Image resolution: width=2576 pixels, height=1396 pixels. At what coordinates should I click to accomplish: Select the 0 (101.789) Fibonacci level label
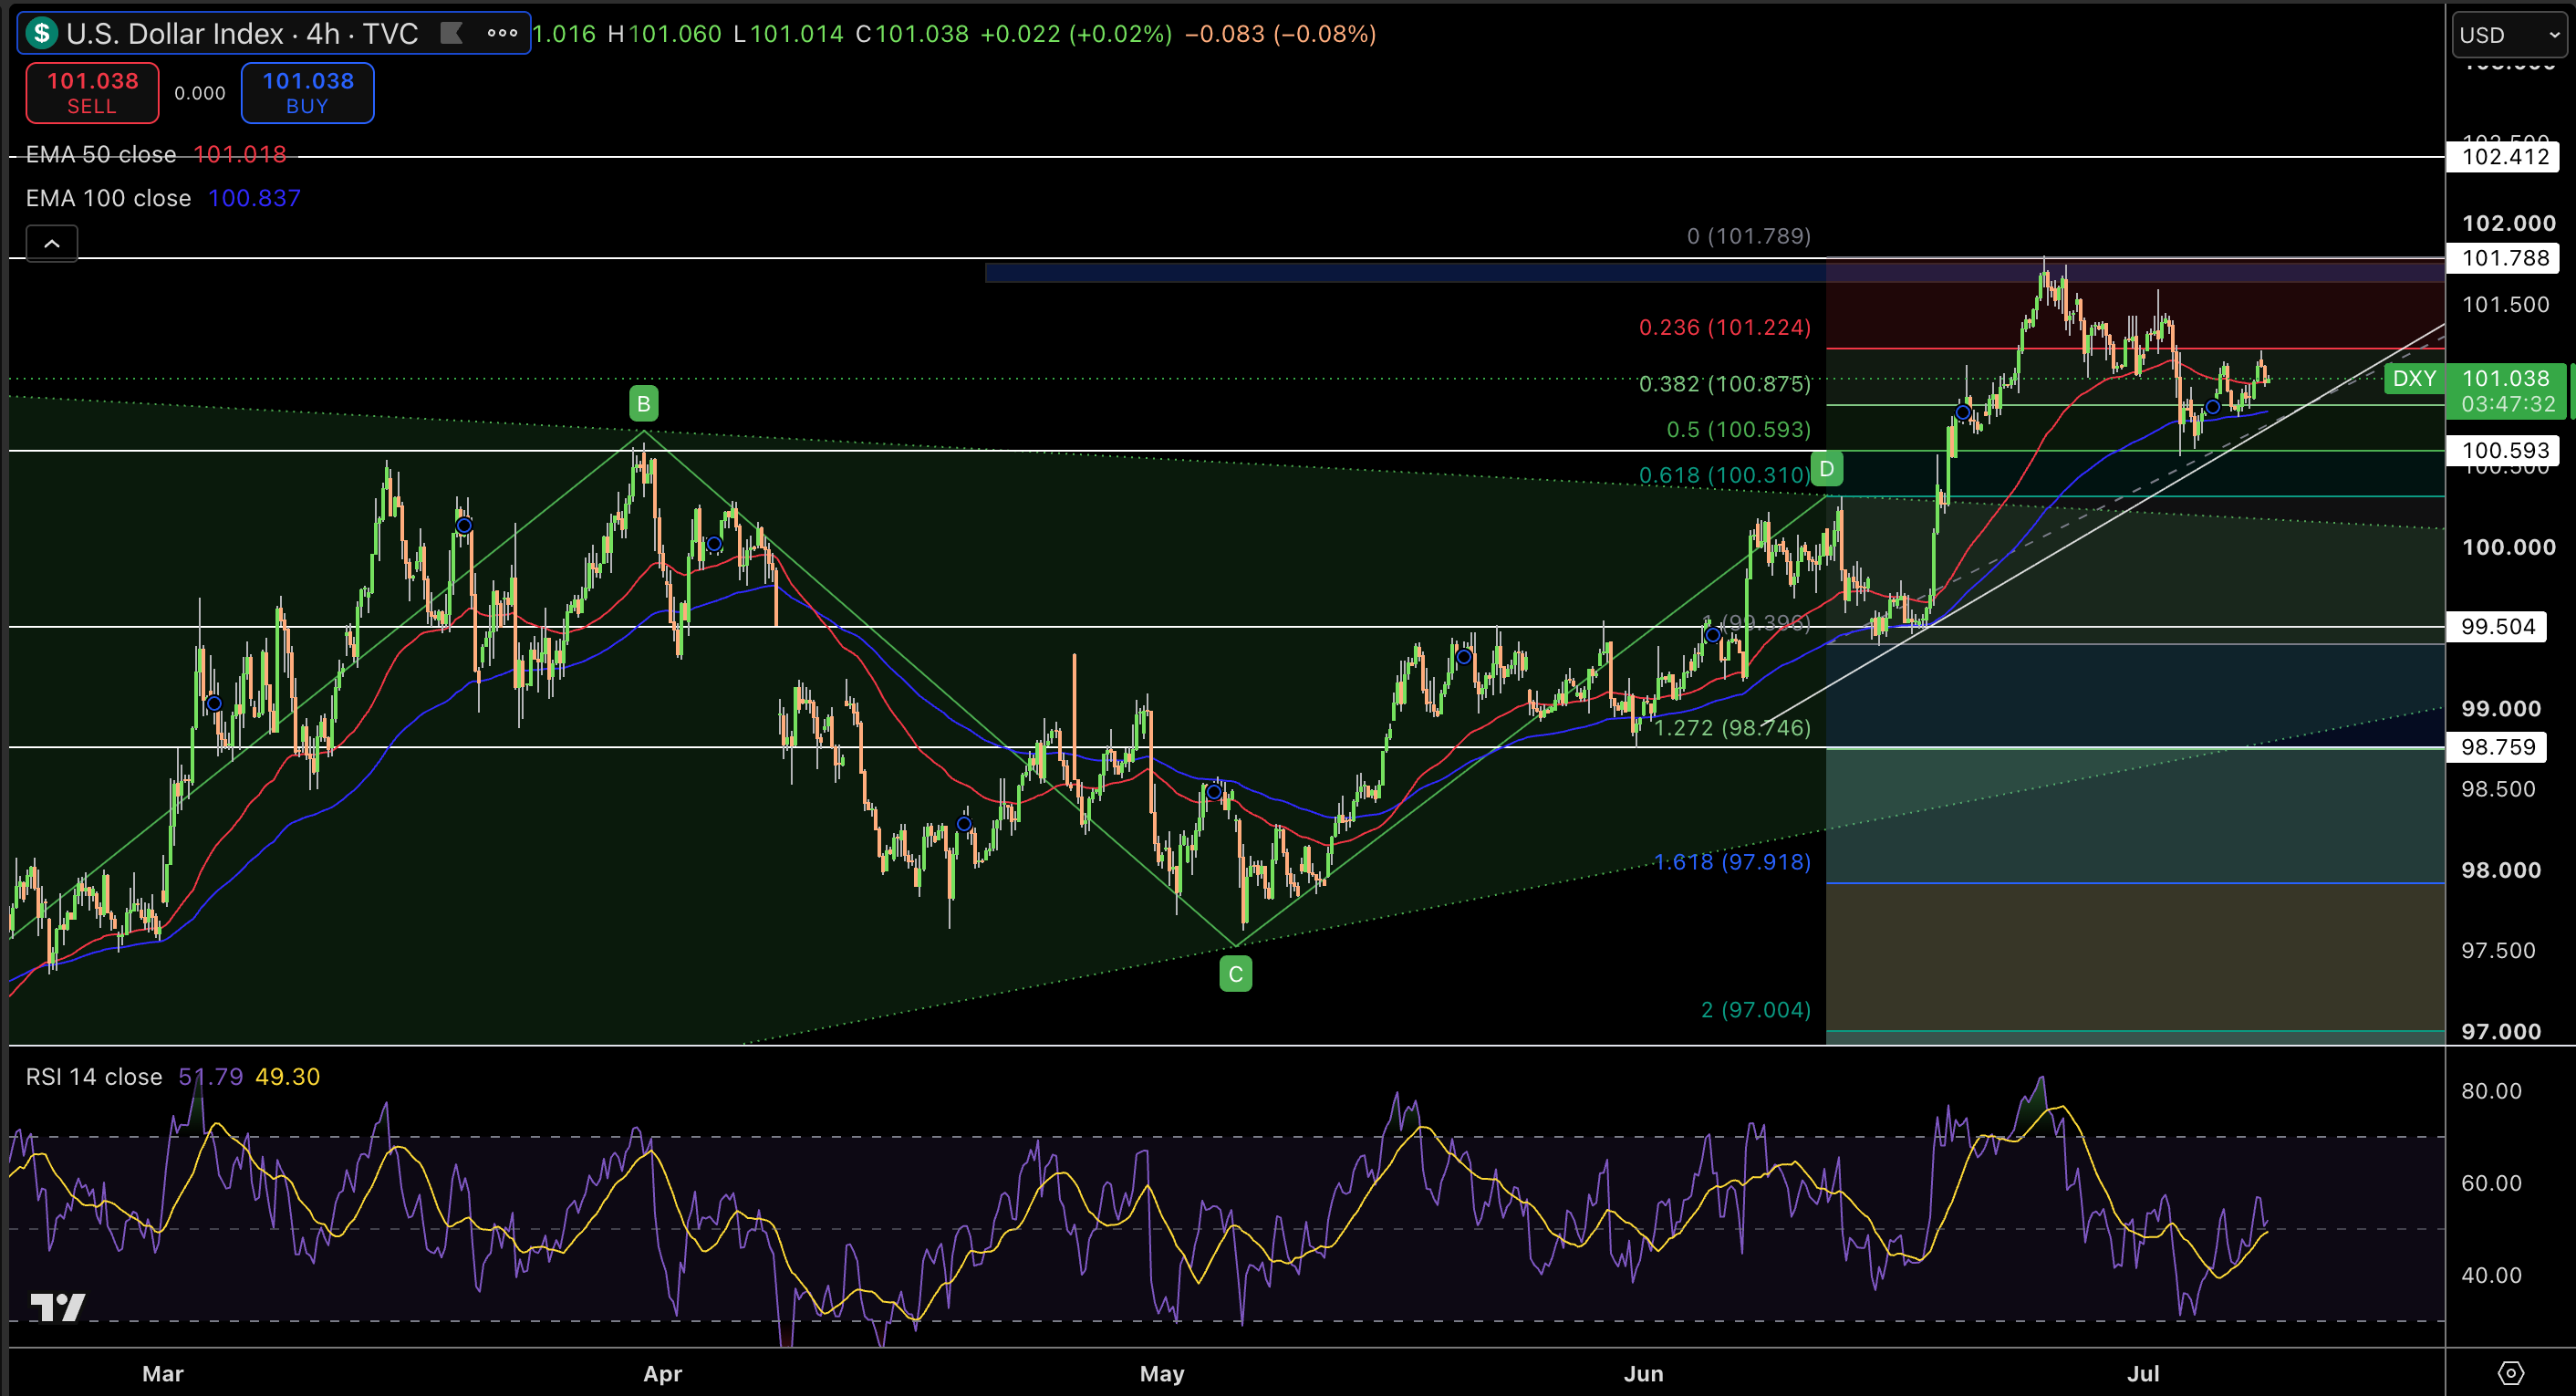pyautogui.click(x=1749, y=236)
